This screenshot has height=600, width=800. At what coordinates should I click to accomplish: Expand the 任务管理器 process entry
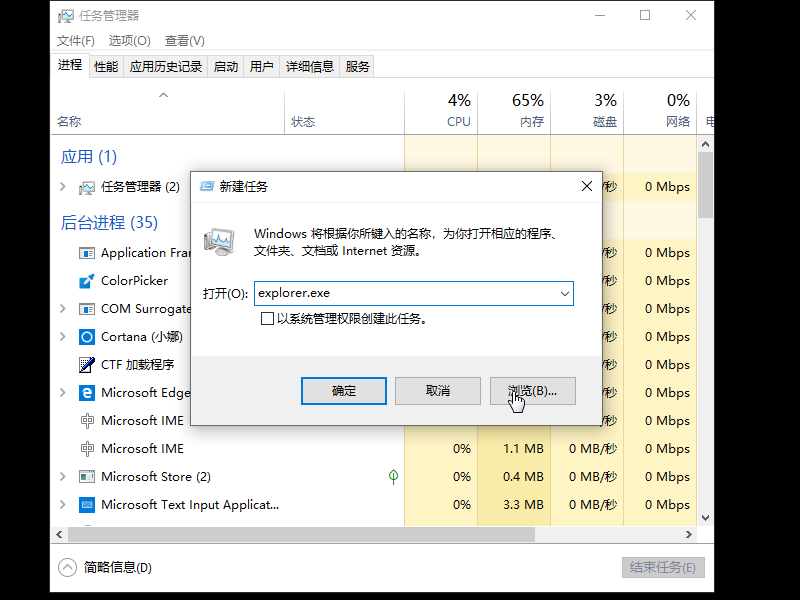click(64, 187)
